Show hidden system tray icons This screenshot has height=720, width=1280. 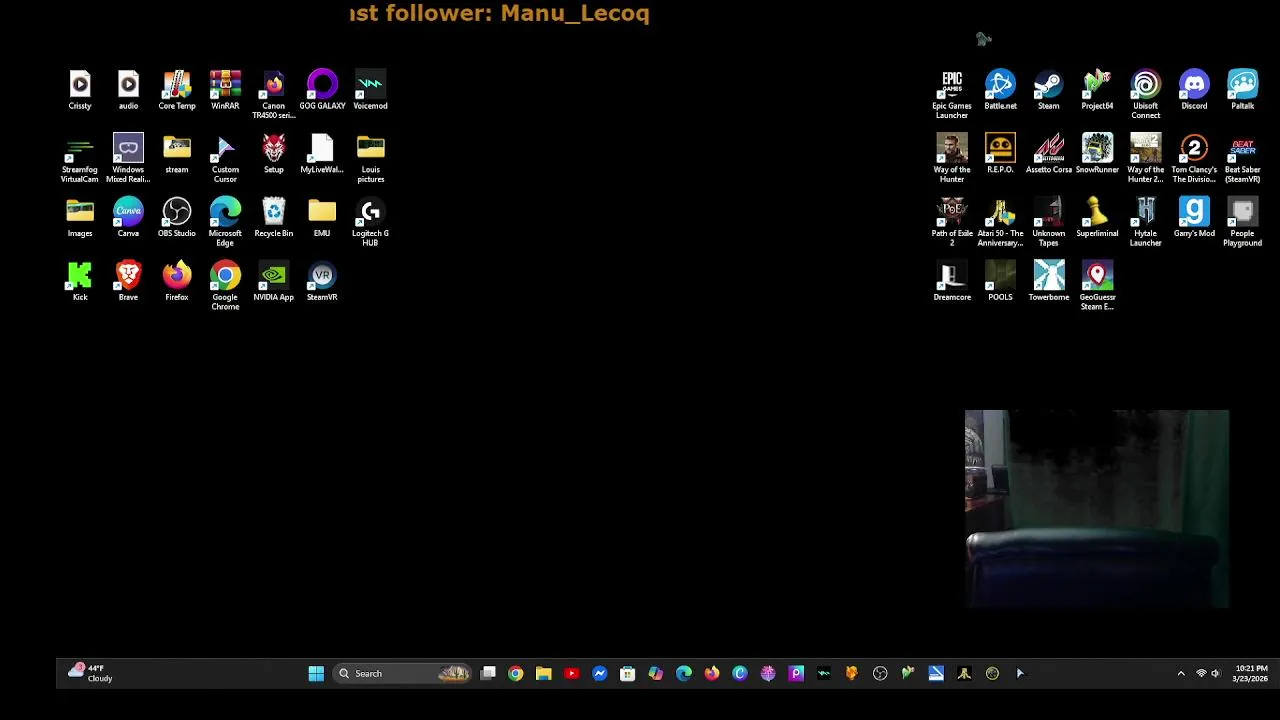click(x=1181, y=674)
